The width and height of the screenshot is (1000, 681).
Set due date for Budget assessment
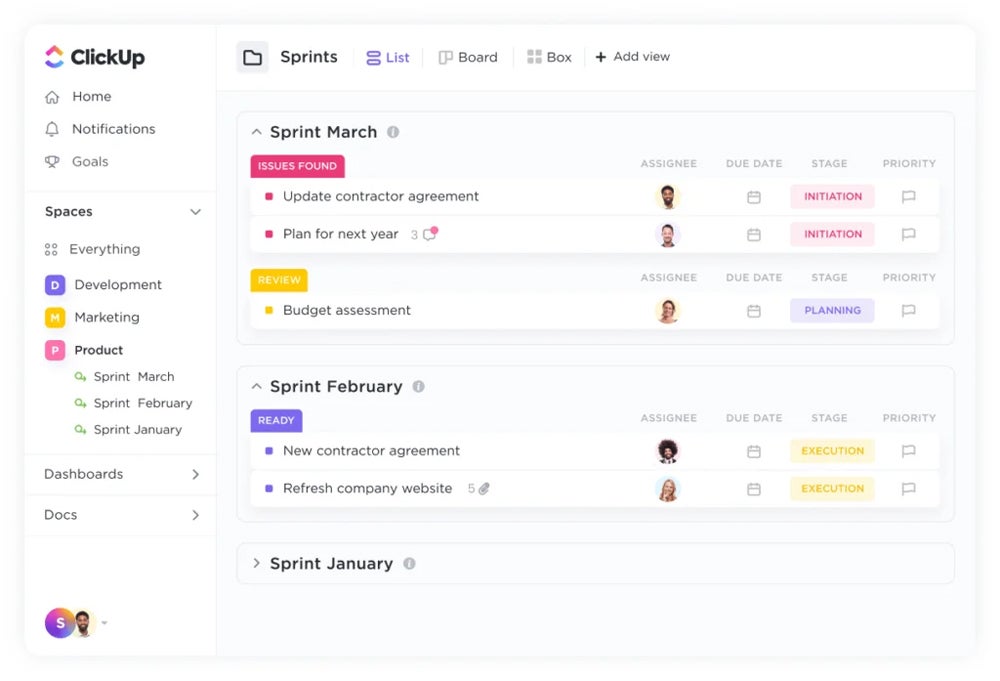click(x=754, y=311)
